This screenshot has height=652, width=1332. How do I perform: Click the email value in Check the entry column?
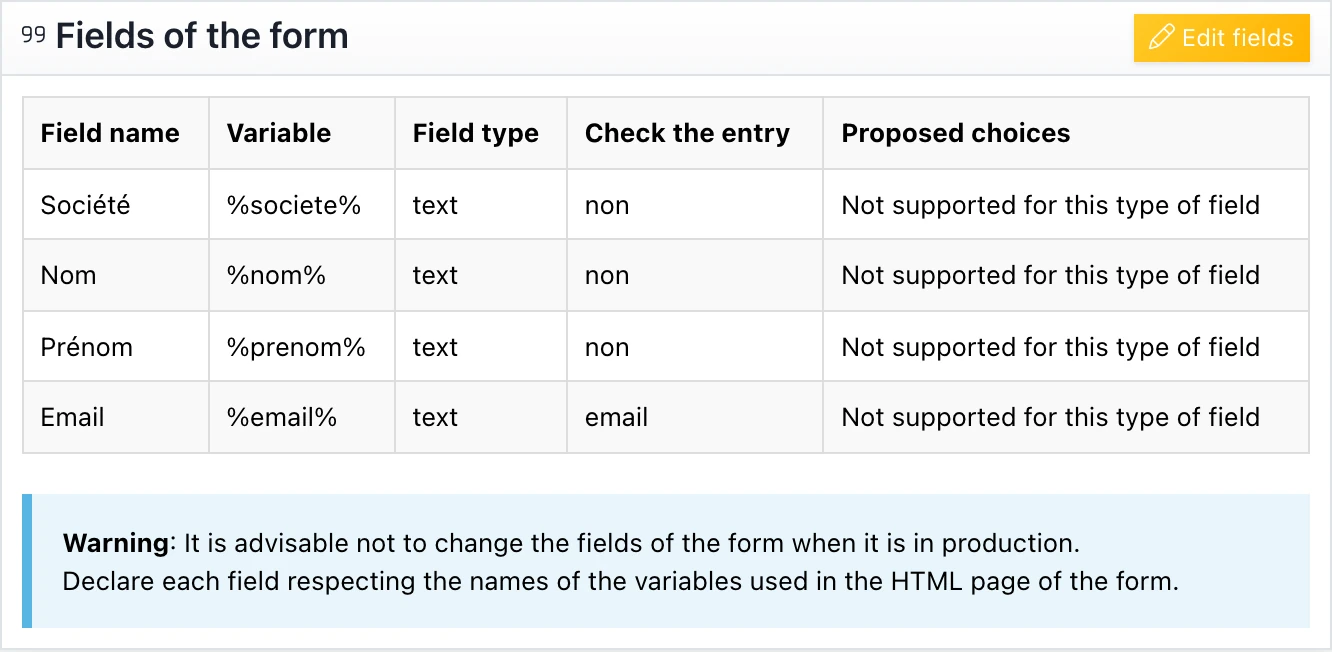pyautogui.click(x=616, y=417)
